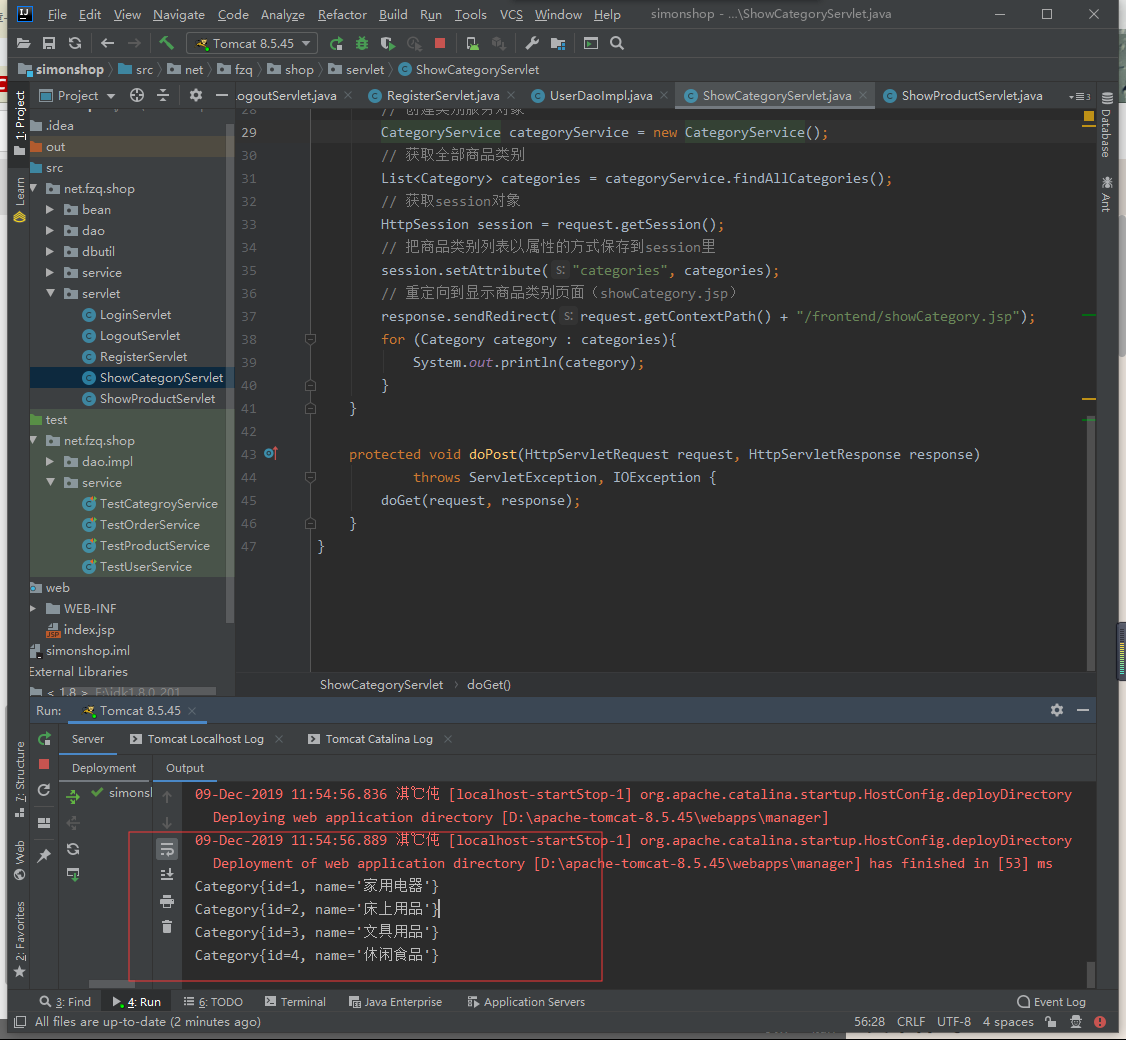Click CRLF line separator in status bar
This screenshot has width=1126, height=1040.
(911, 1022)
